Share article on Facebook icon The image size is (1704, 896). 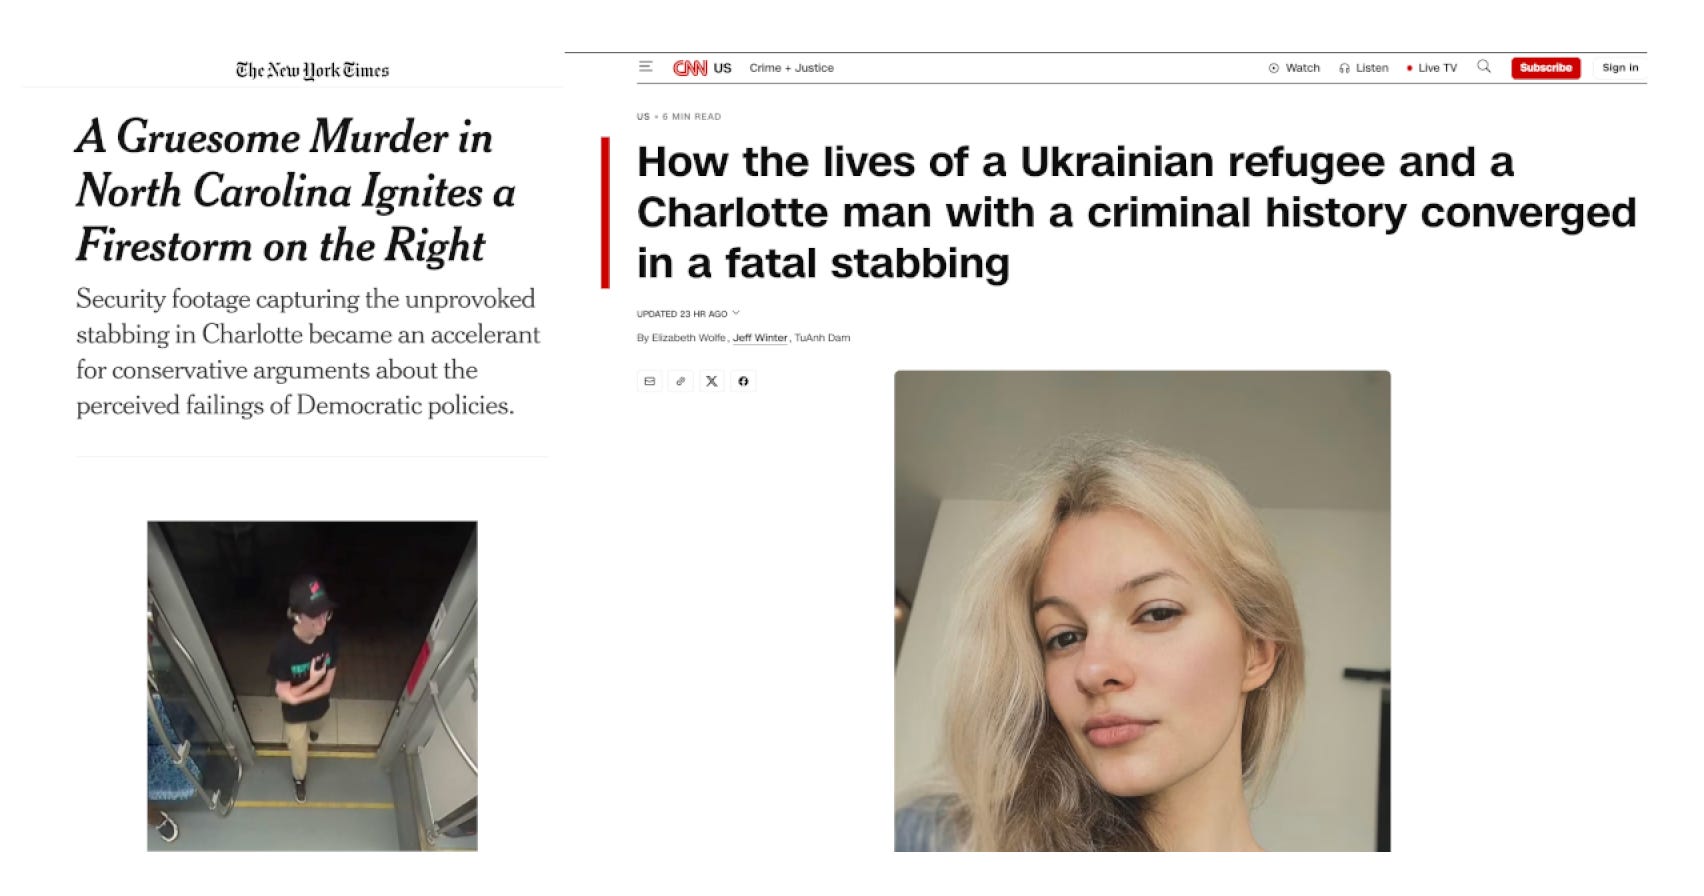pos(743,381)
